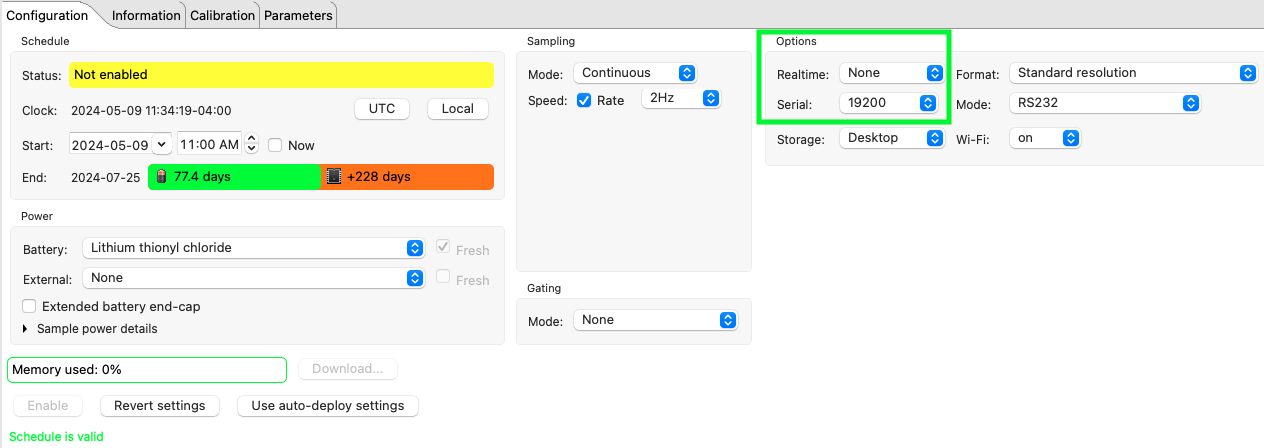
Task: Switch to the Calibration tab
Action: (222, 15)
